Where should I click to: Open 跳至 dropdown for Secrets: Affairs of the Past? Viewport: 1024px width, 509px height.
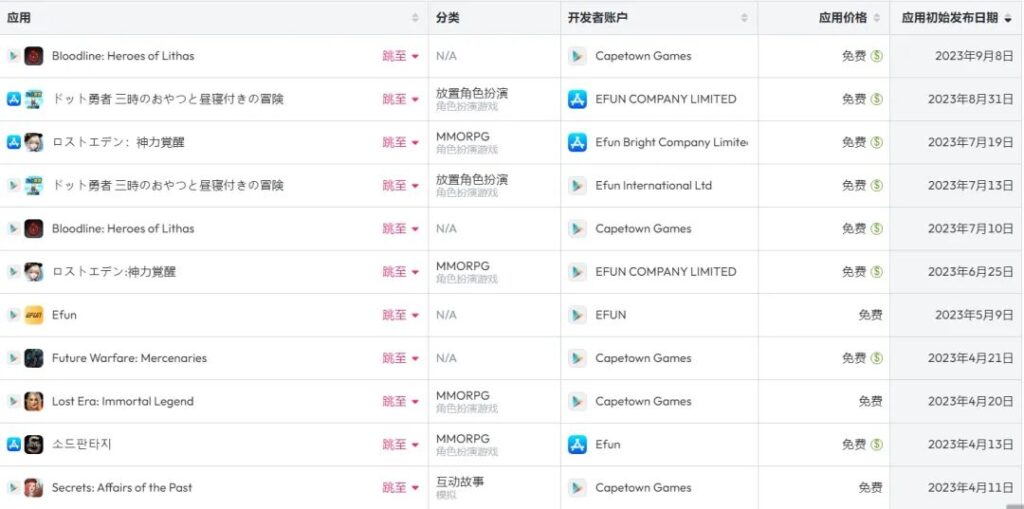pyautogui.click(x=400, y=487)
